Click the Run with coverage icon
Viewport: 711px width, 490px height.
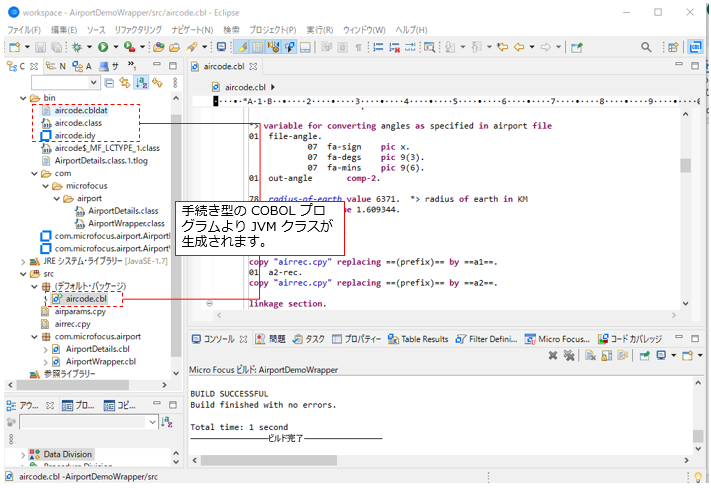[x=129, y=47]
